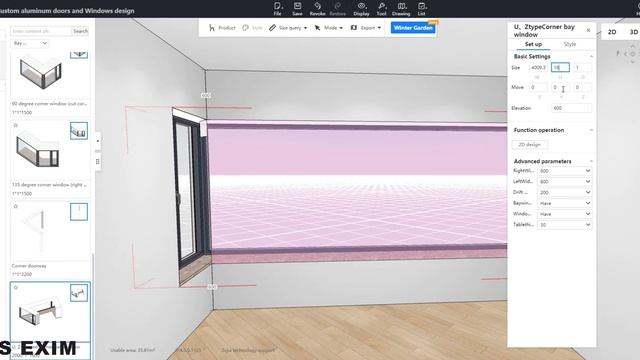The height and width of the screenshot is (360, 640).
Task: Switch to the Set up tab
Action: 533,44
